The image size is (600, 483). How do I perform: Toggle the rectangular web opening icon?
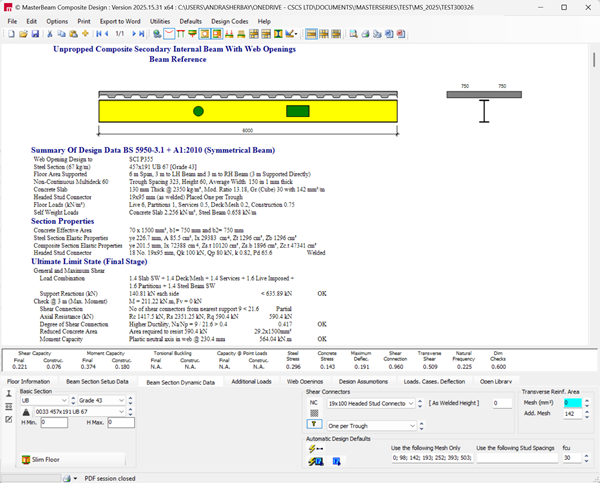point(217,34)
